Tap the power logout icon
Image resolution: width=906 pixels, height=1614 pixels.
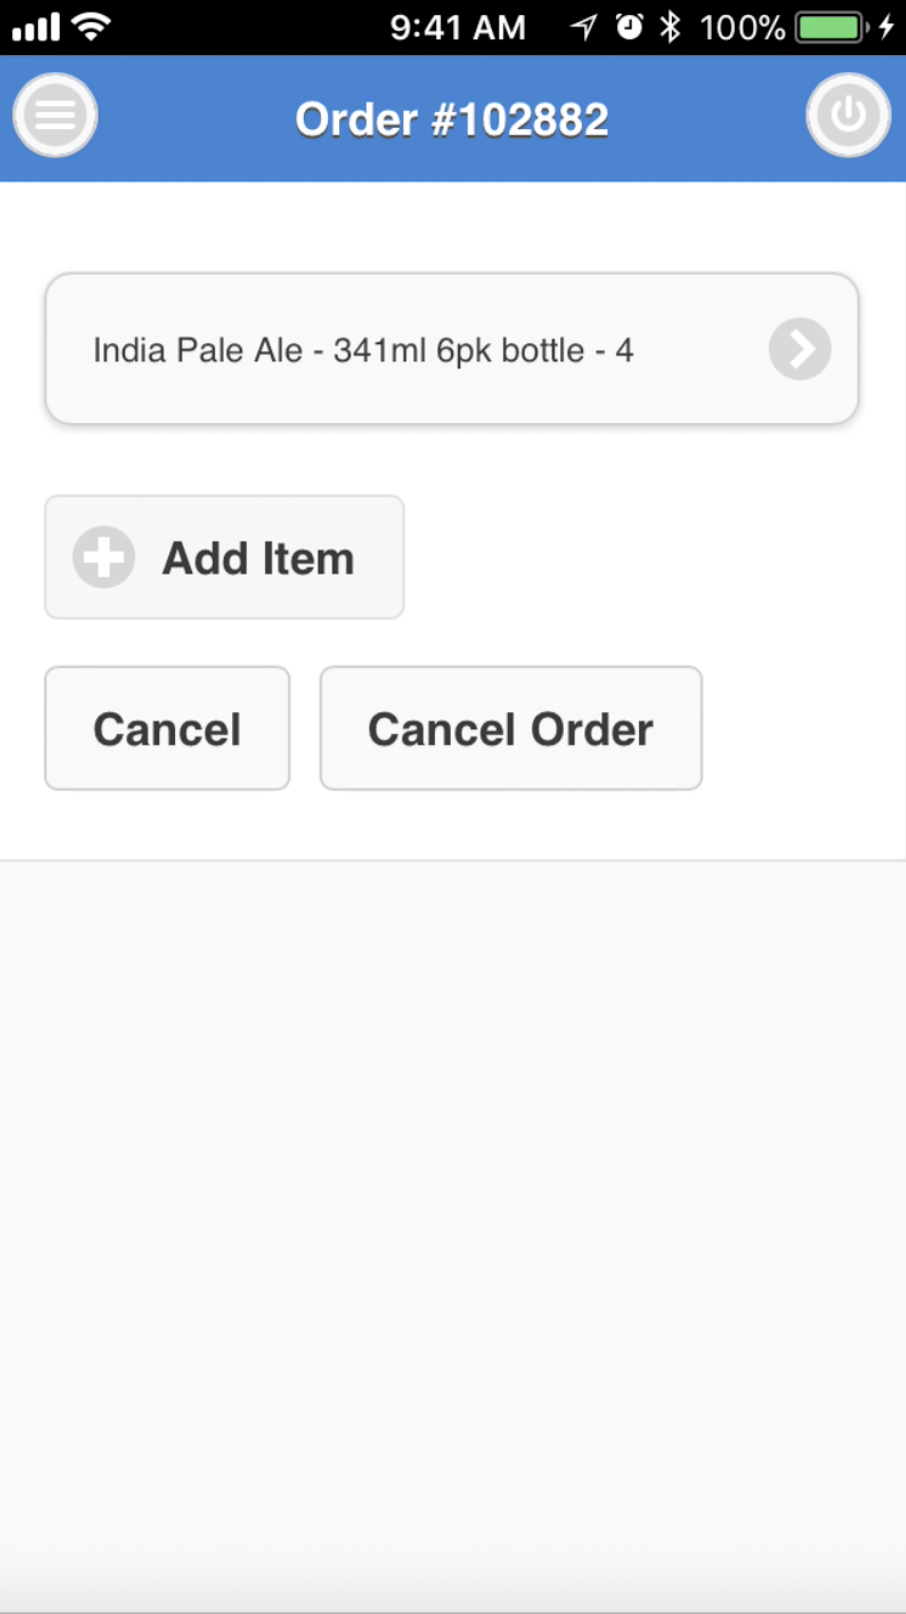[x=848, y=116]
